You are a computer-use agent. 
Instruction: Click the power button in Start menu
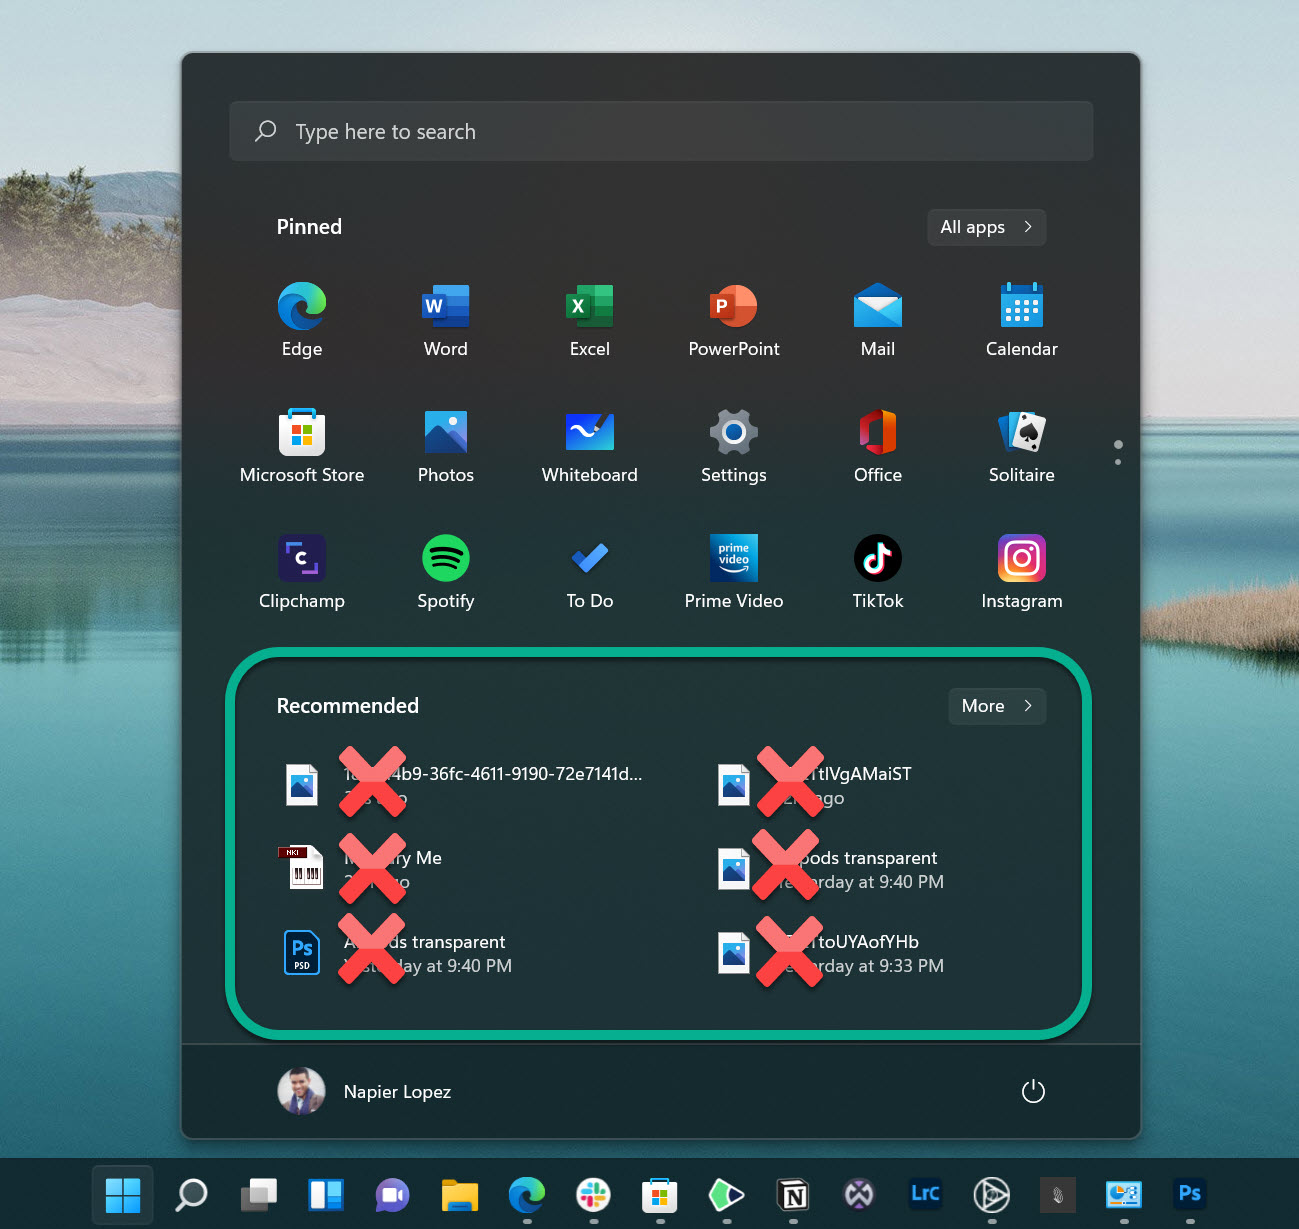click(1033, 1091)
